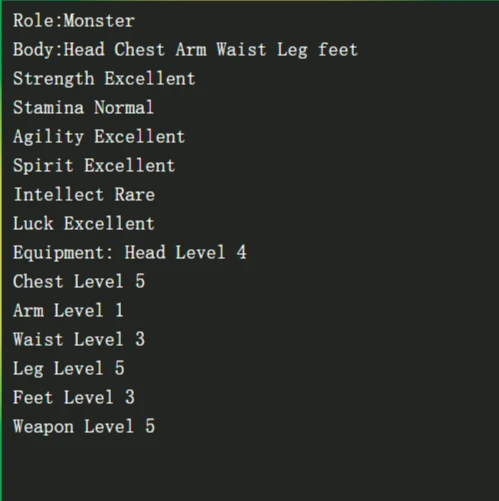Viewport: 499px width, 501px height.
Task: Click the word Arm in Body line
Action: tap(191, 50)
